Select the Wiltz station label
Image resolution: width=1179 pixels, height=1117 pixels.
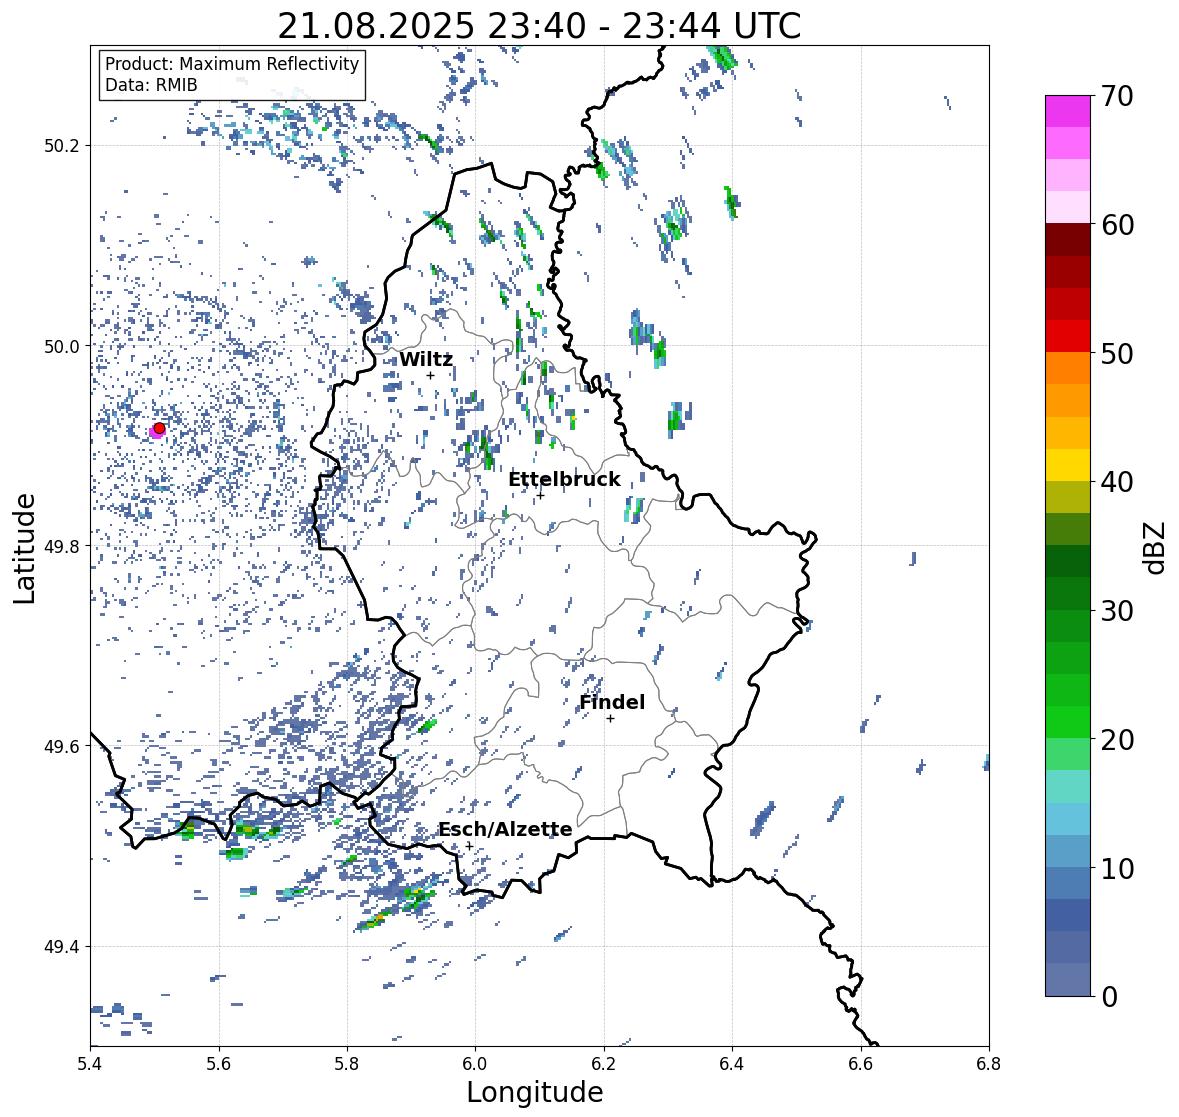coord(426,359)
